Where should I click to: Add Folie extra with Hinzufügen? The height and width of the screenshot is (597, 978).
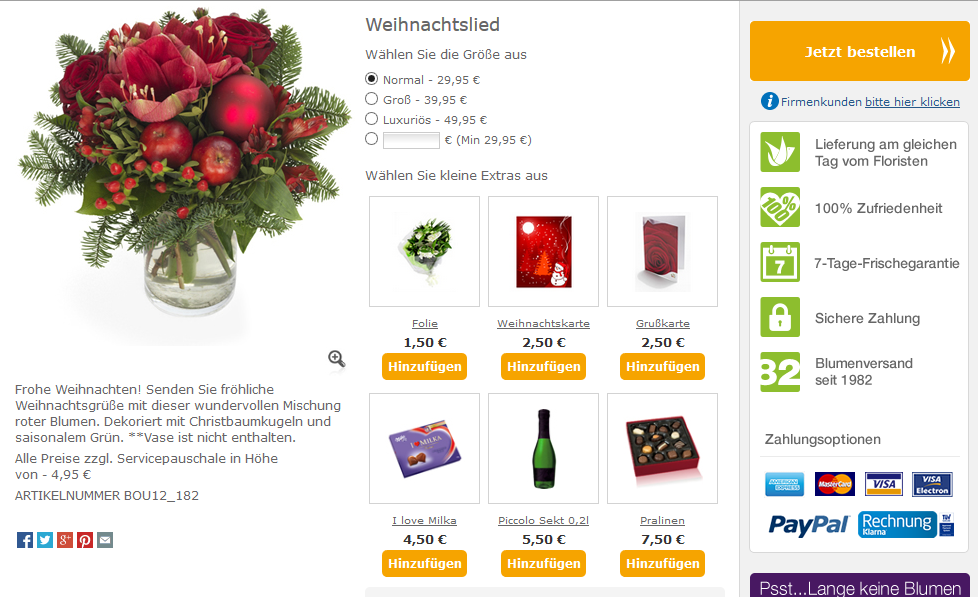(x=424, y=367)
